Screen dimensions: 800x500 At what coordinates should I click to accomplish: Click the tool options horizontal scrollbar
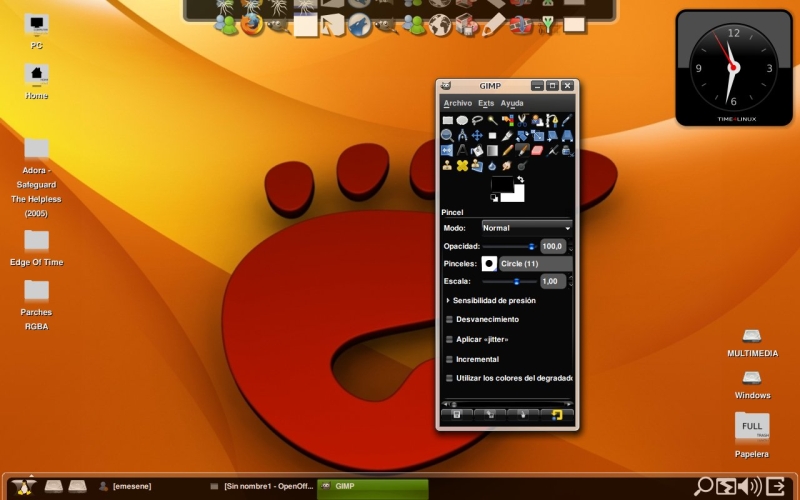tap(507, 404)
